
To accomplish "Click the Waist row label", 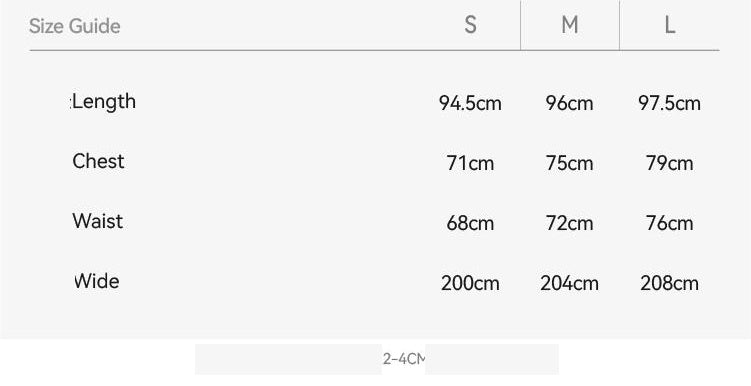I will [98, 221].
